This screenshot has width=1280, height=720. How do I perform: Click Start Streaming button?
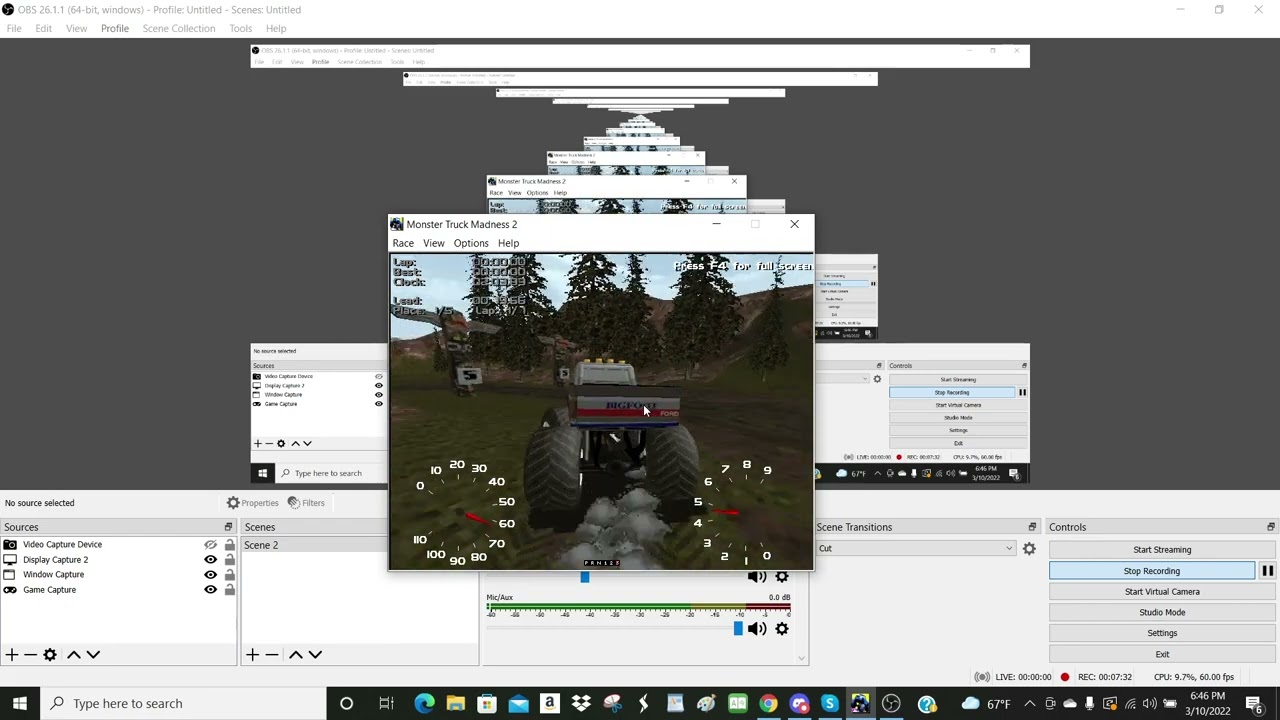coord(1162,550)
